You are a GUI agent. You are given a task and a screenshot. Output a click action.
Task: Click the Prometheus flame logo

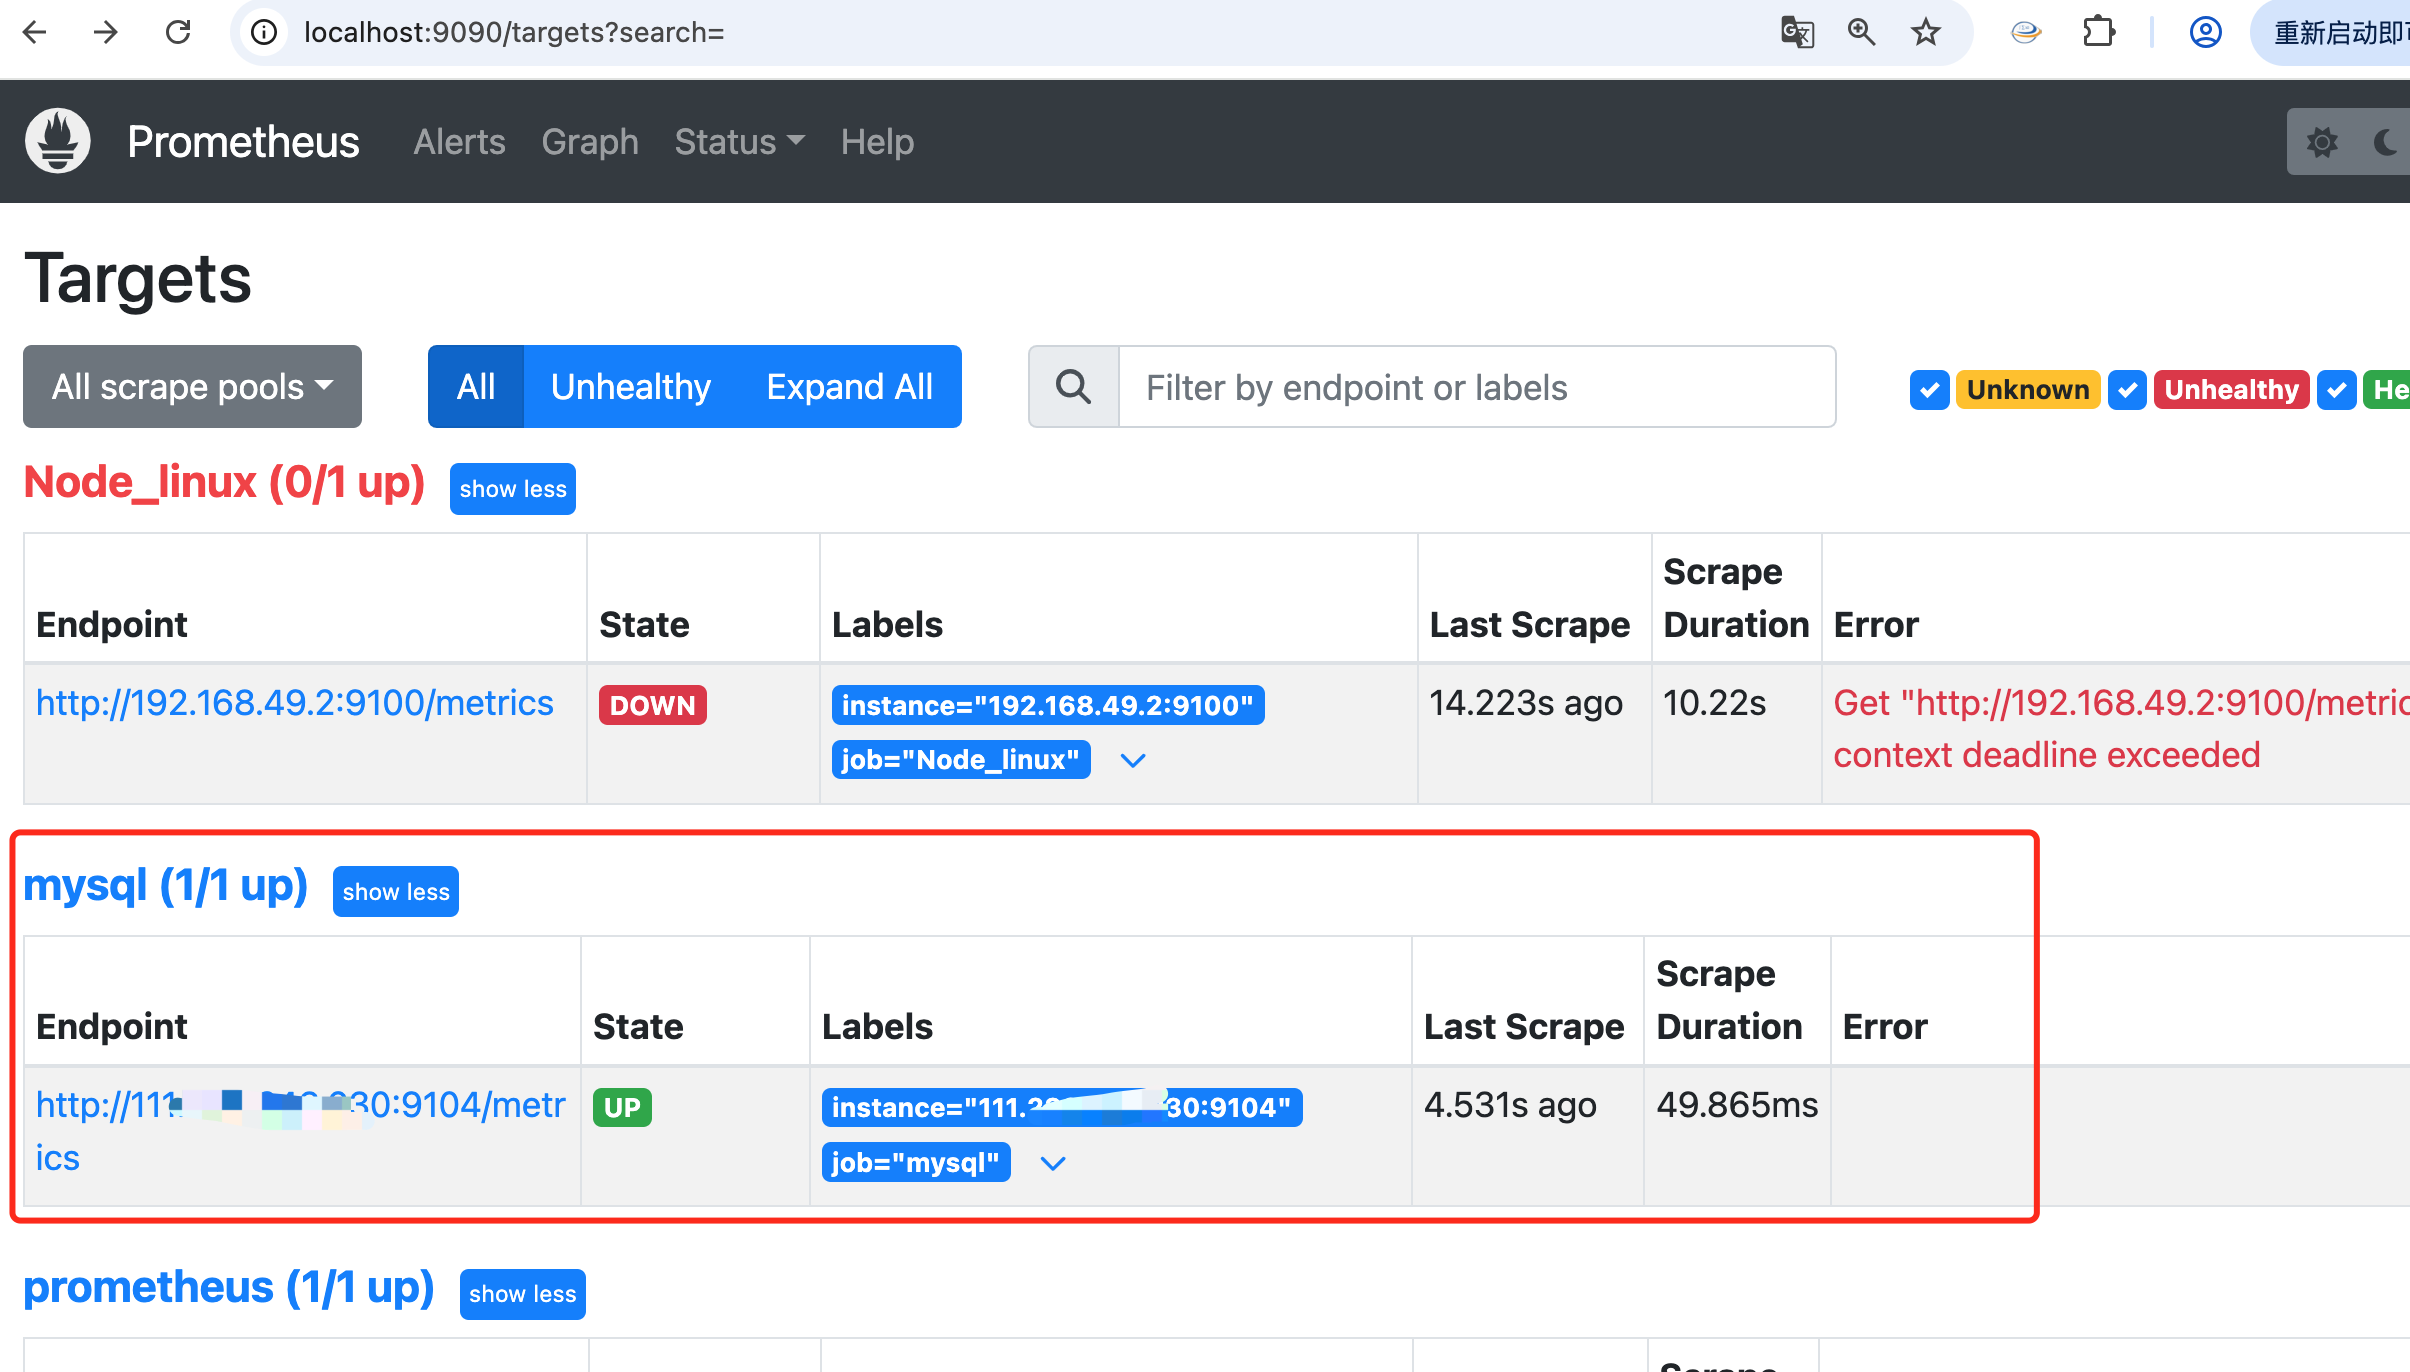(x=58, y=141)
